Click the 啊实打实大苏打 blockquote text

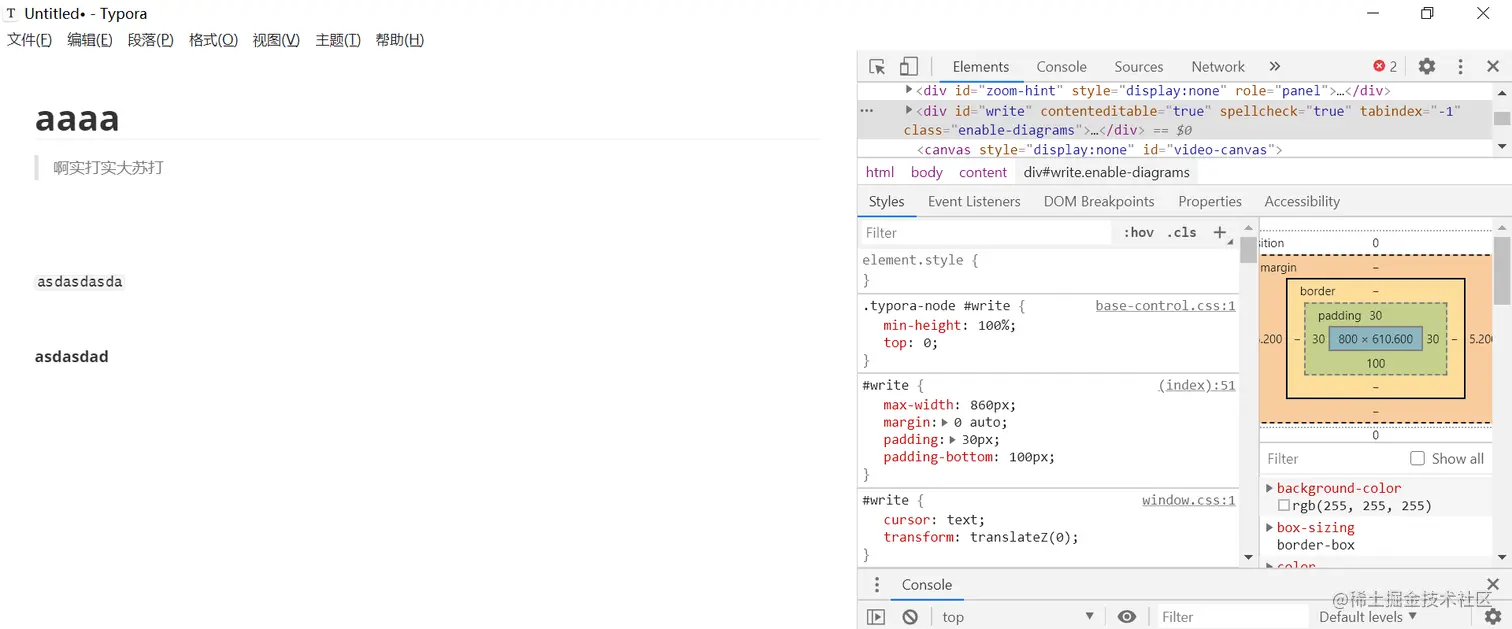pyautogui.click(x=108, y=167)
